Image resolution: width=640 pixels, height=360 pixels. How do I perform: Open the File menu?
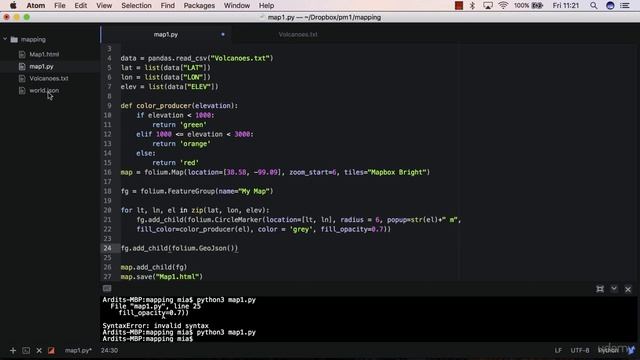(60, 5)
